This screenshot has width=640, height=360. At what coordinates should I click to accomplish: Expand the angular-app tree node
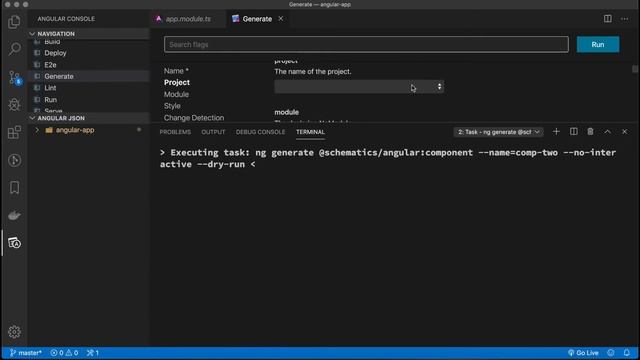[x=37, y=130]
